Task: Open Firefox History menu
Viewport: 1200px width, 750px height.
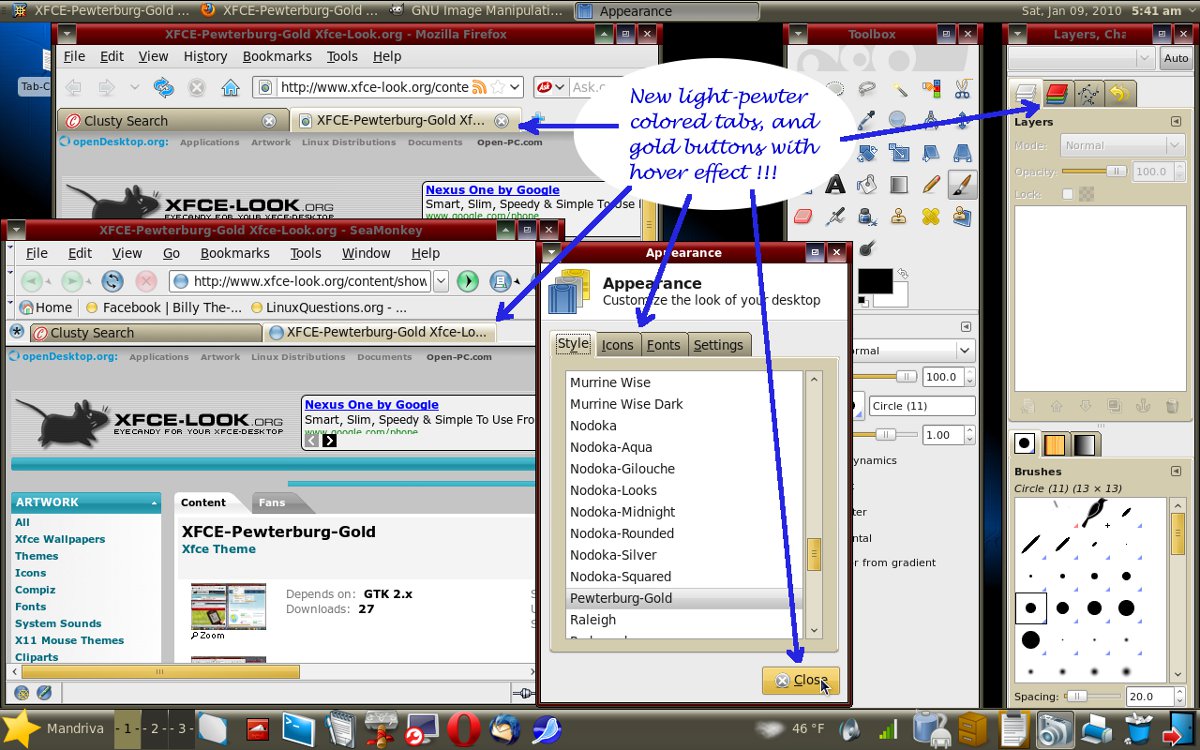Action: [205, 56]
